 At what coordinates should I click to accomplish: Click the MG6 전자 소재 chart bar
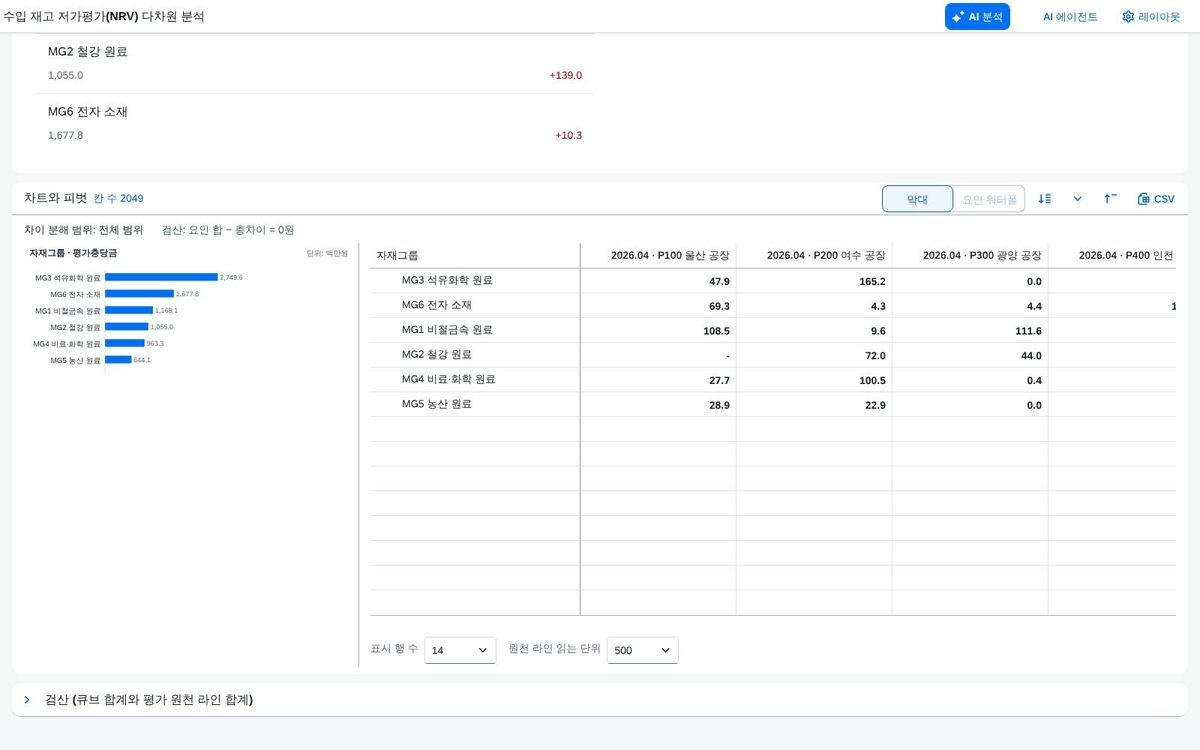pyautogui.click(x=139, y=294)
